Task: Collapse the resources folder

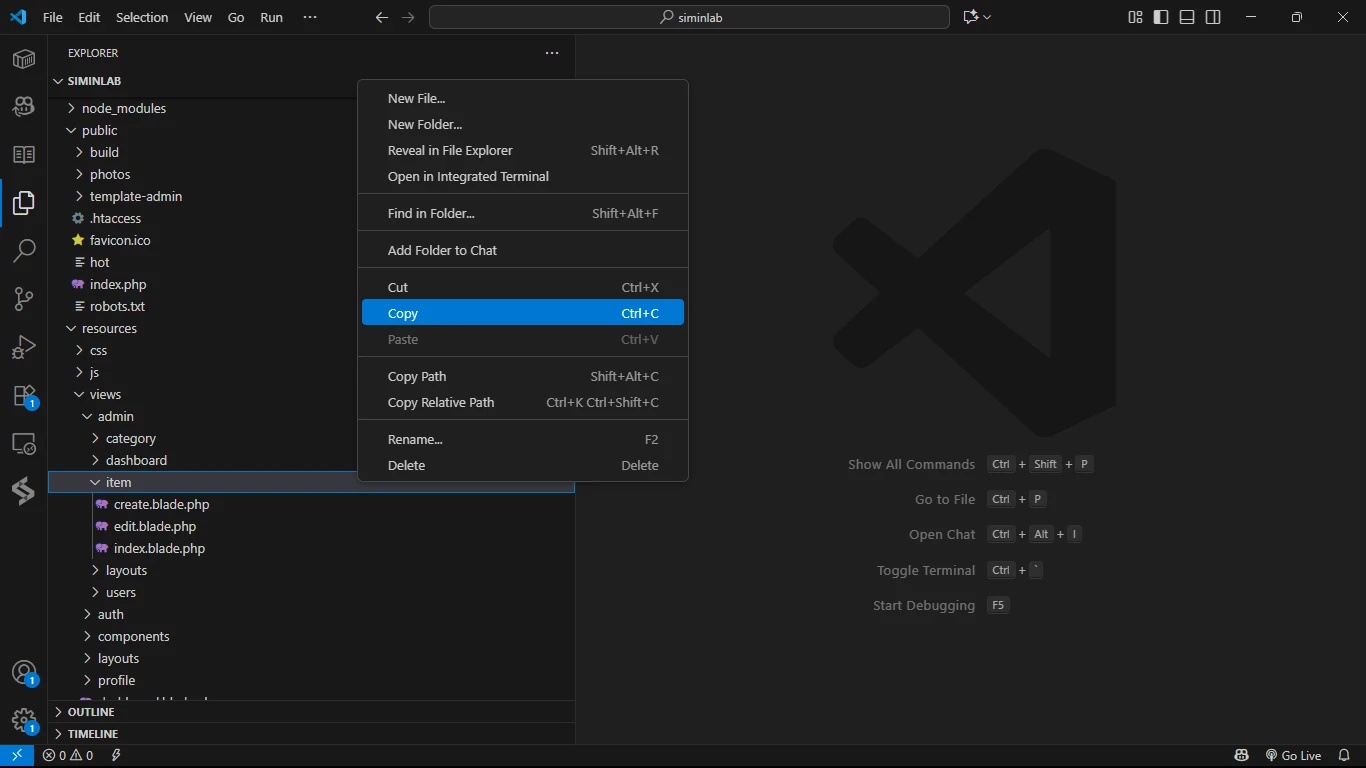Action: pyautogui.click(x=109, y=328)
